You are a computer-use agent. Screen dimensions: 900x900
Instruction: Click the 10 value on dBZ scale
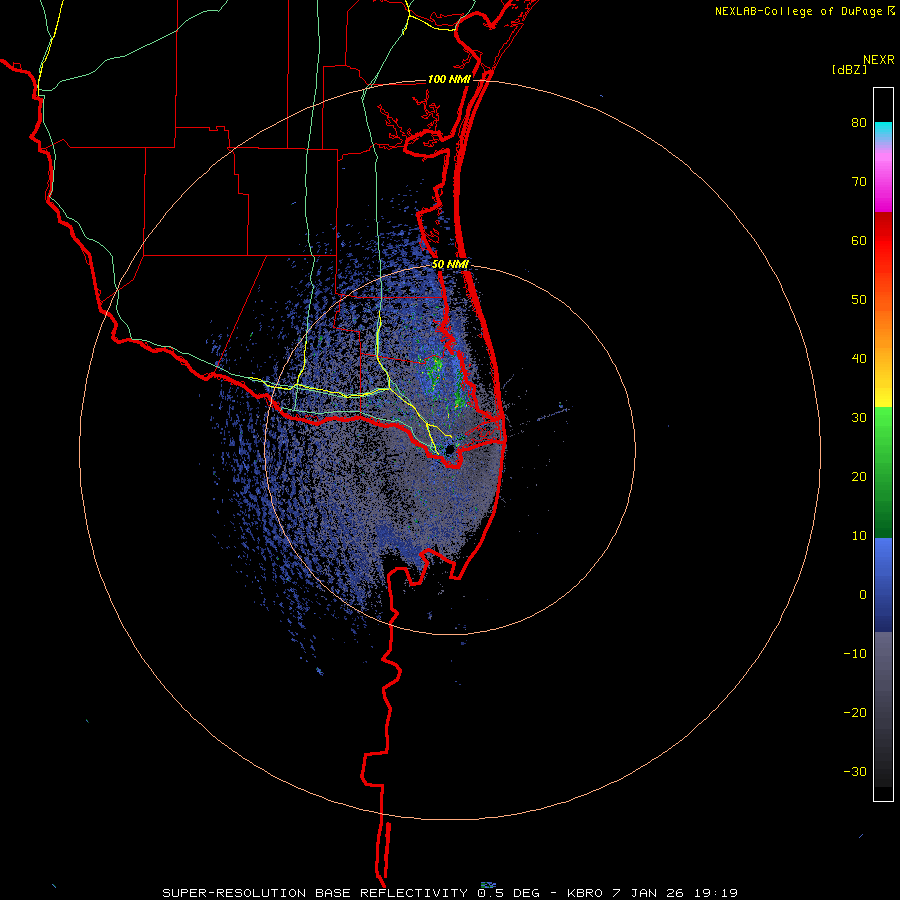(x=859, y=536)
